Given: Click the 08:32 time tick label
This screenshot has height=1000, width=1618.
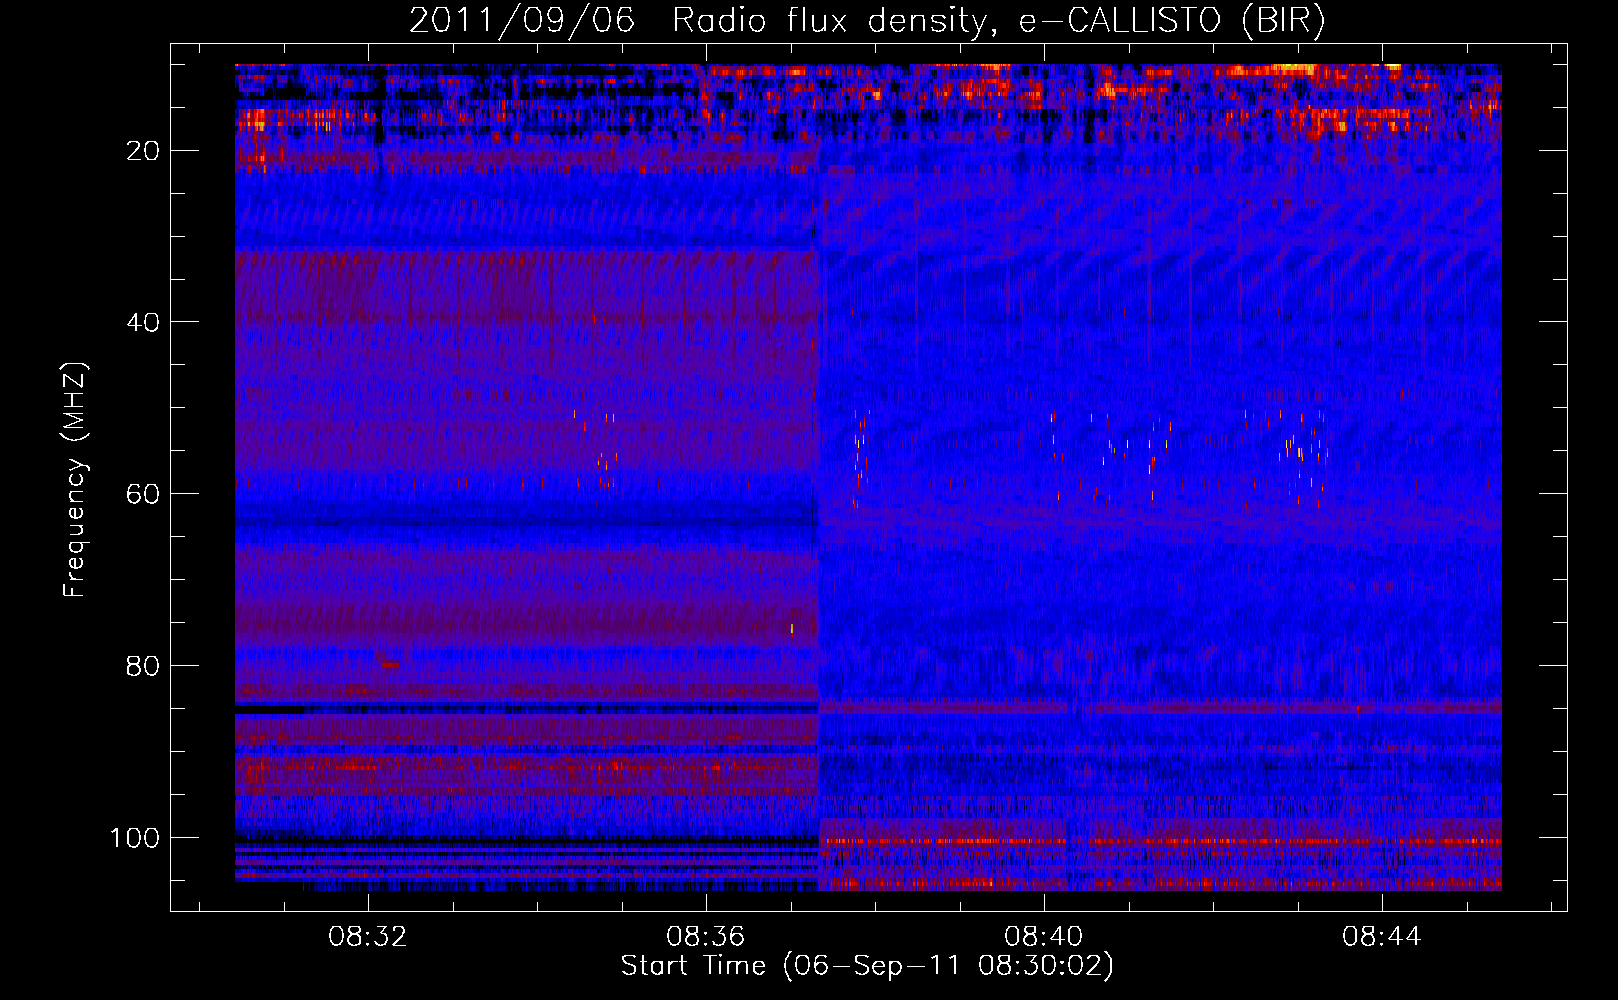Looking at the screenshot, I should pyautogui.click(x=368, y=937).
